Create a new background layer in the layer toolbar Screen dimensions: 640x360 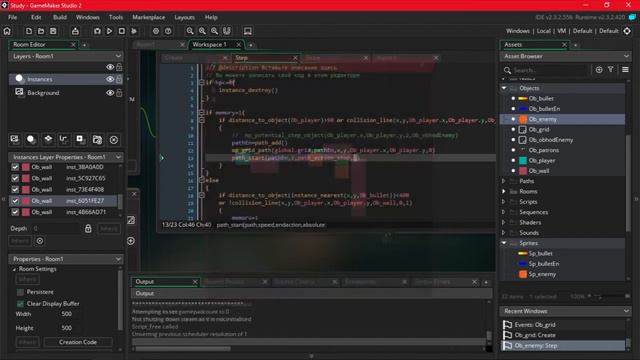pos(15,140)
